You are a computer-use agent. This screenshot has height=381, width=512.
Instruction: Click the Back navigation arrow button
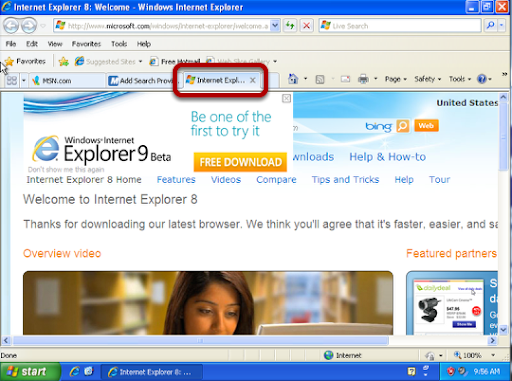click(11, 26)
